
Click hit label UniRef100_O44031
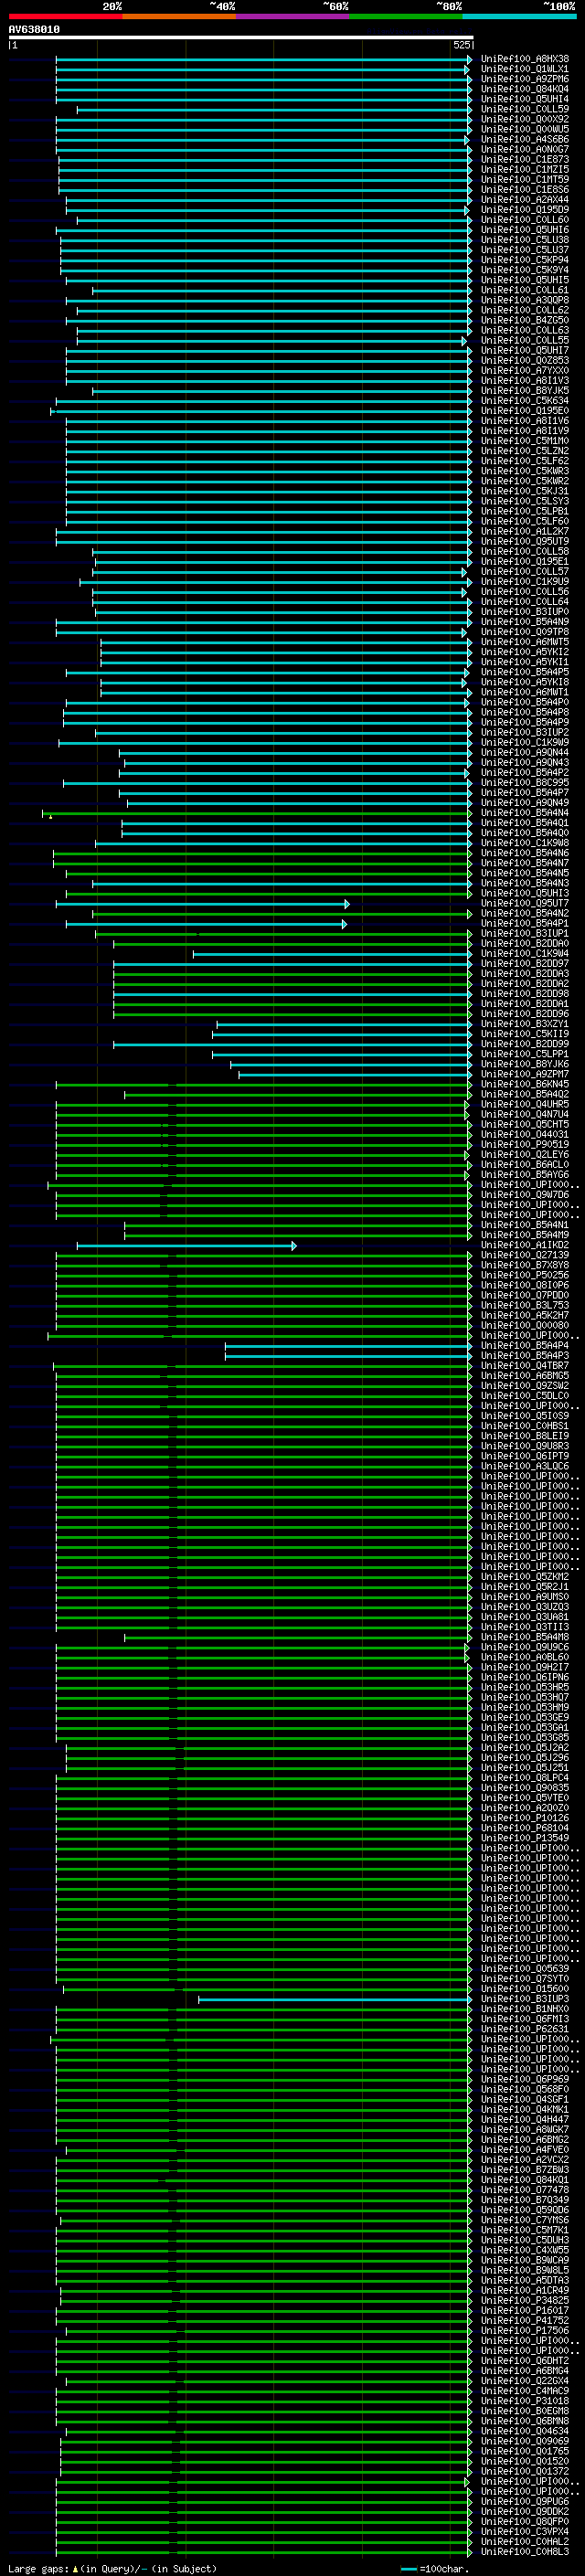[524, 1135]
